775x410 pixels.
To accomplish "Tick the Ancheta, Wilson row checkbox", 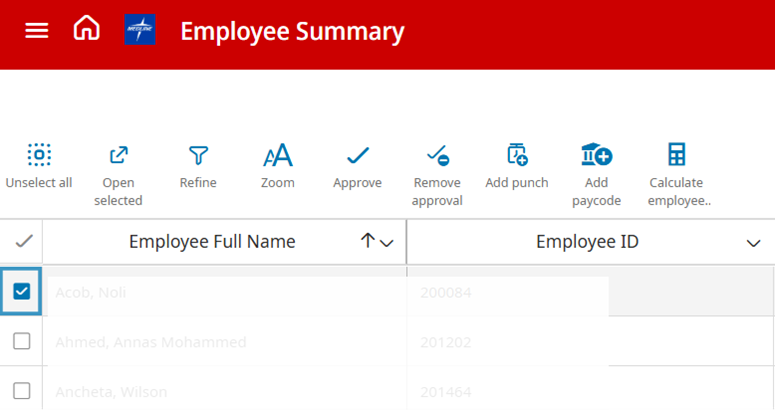I will click(x=22, y=391).
